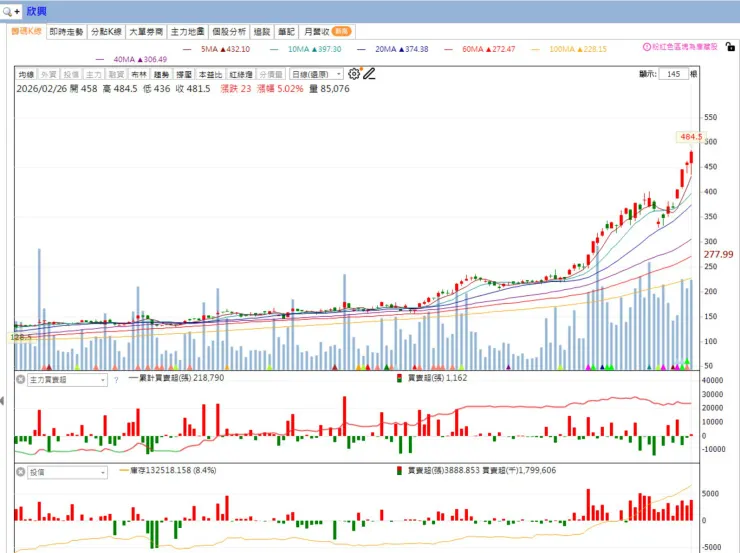The width and height of the screenshot is (740, 553).
Task: Open the 主力買賣超 indicator dropdown
Action: [x=67, y=379]
